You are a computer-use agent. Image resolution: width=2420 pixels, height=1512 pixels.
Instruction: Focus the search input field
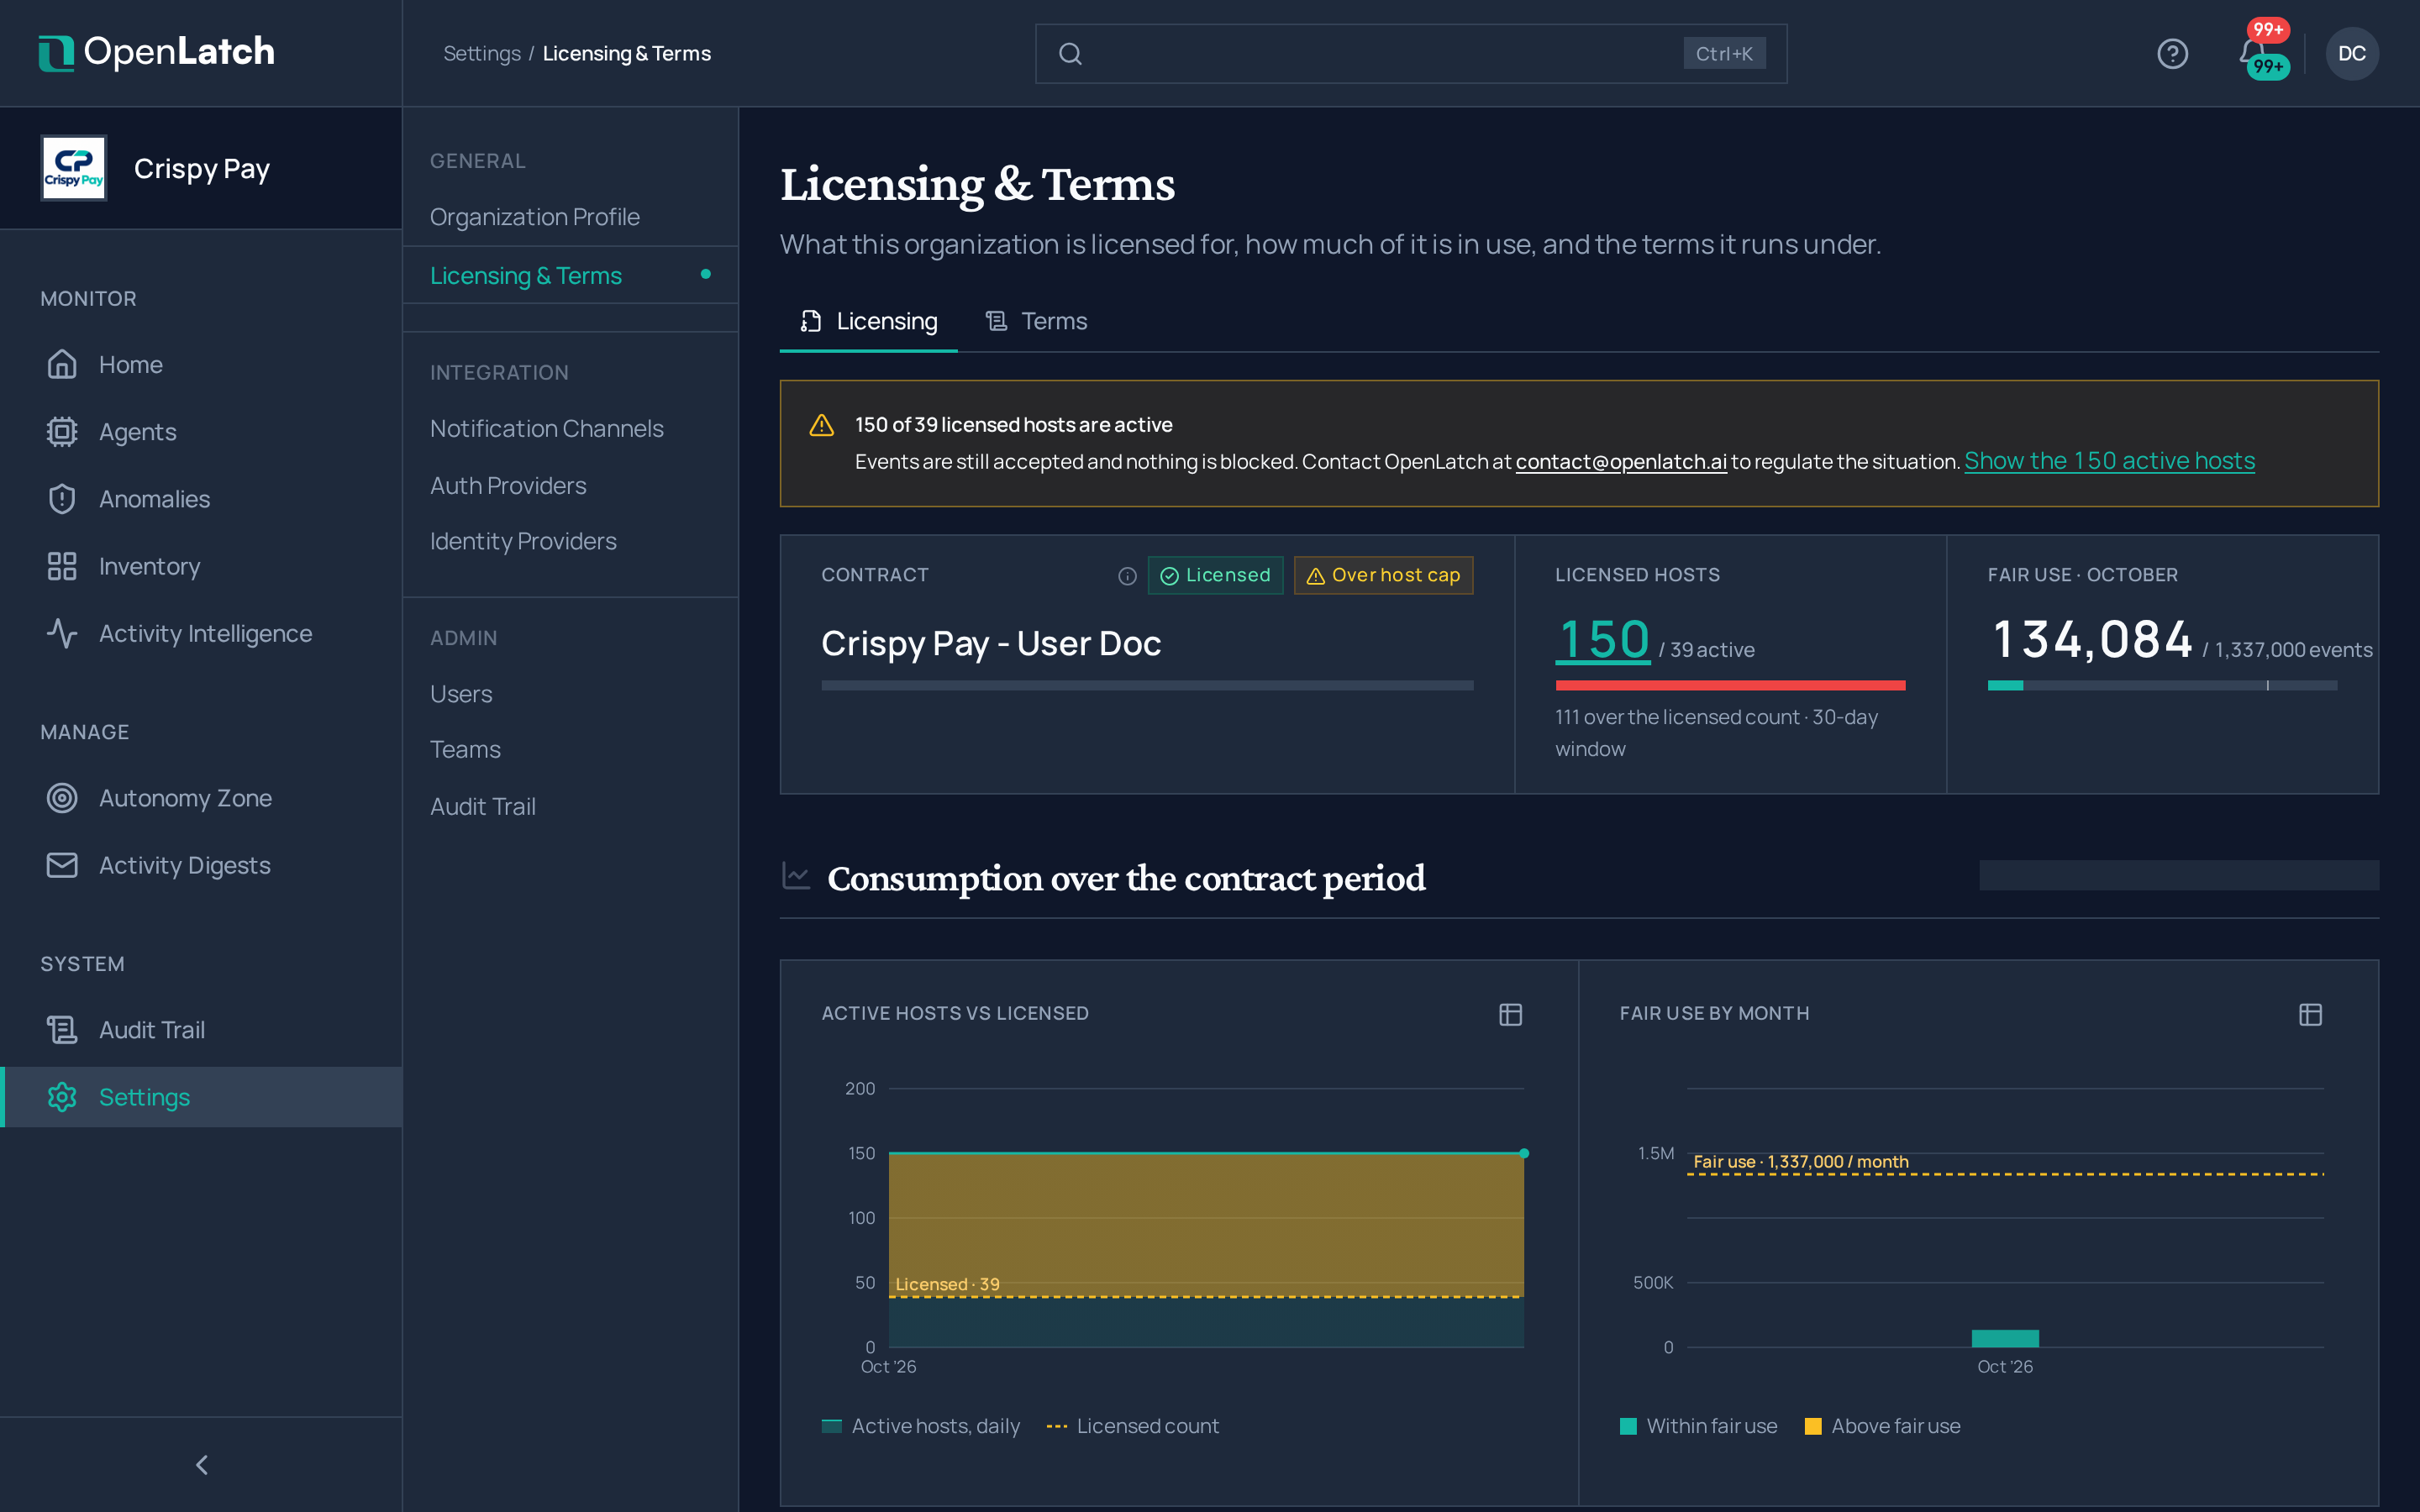tap(1411, 54)
